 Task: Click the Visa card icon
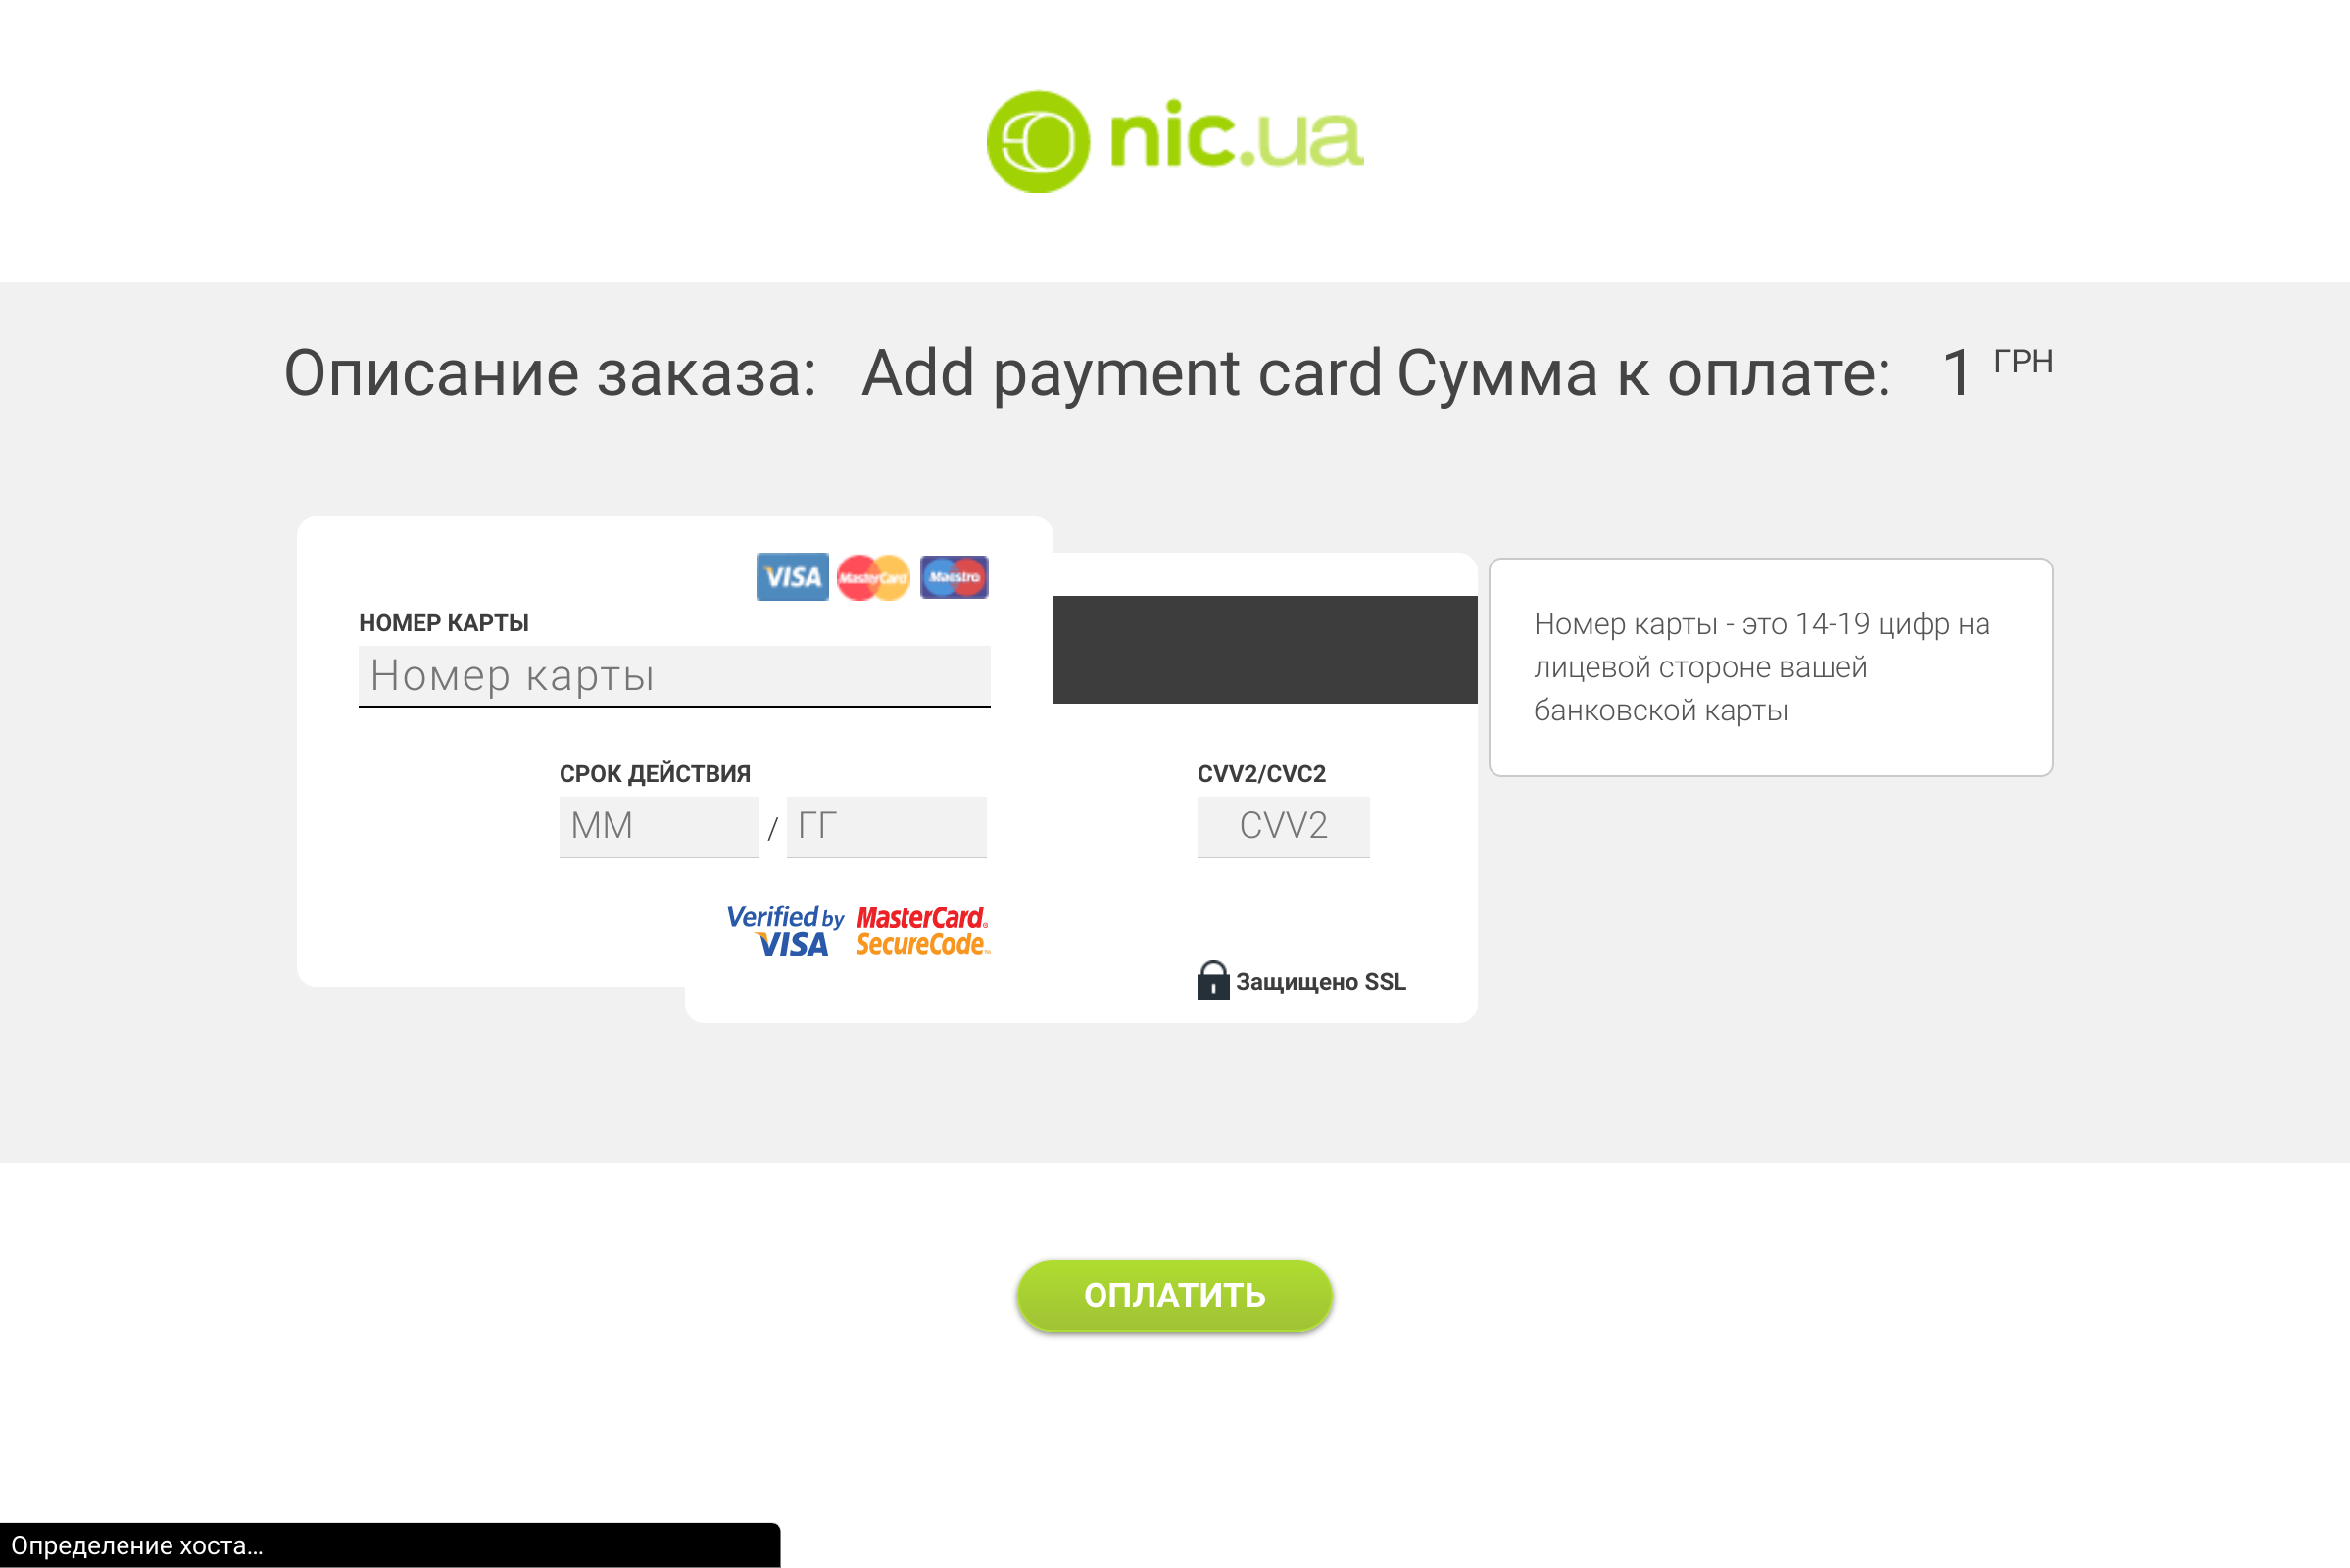click(792, 577)
